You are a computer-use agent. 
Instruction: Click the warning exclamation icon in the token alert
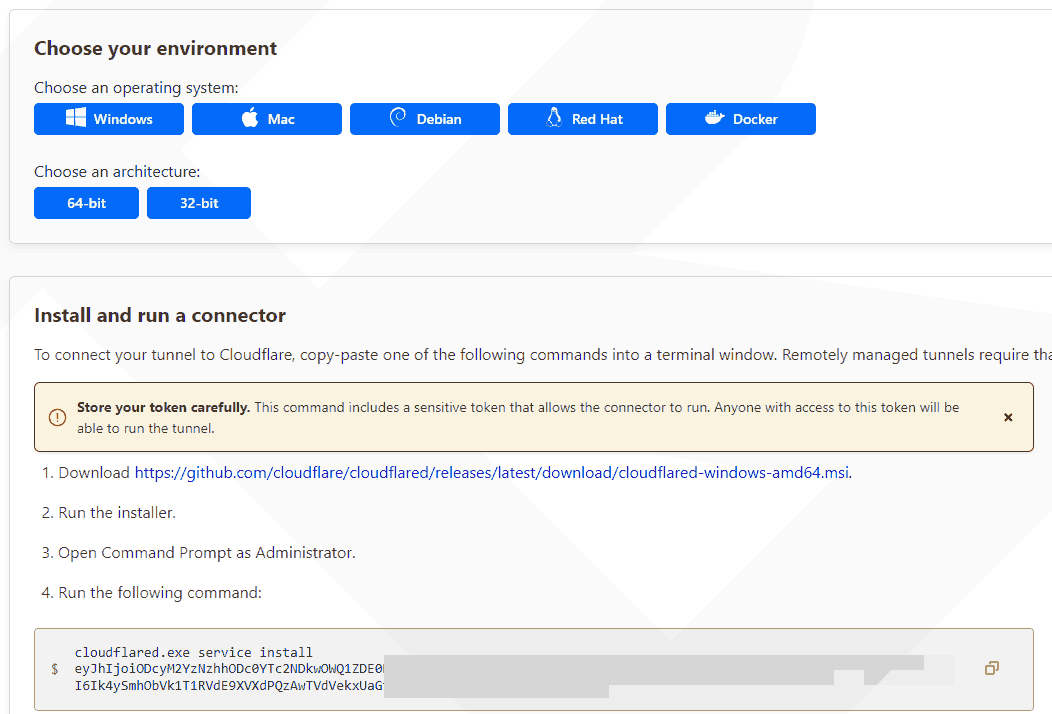[x=58, y=417]
